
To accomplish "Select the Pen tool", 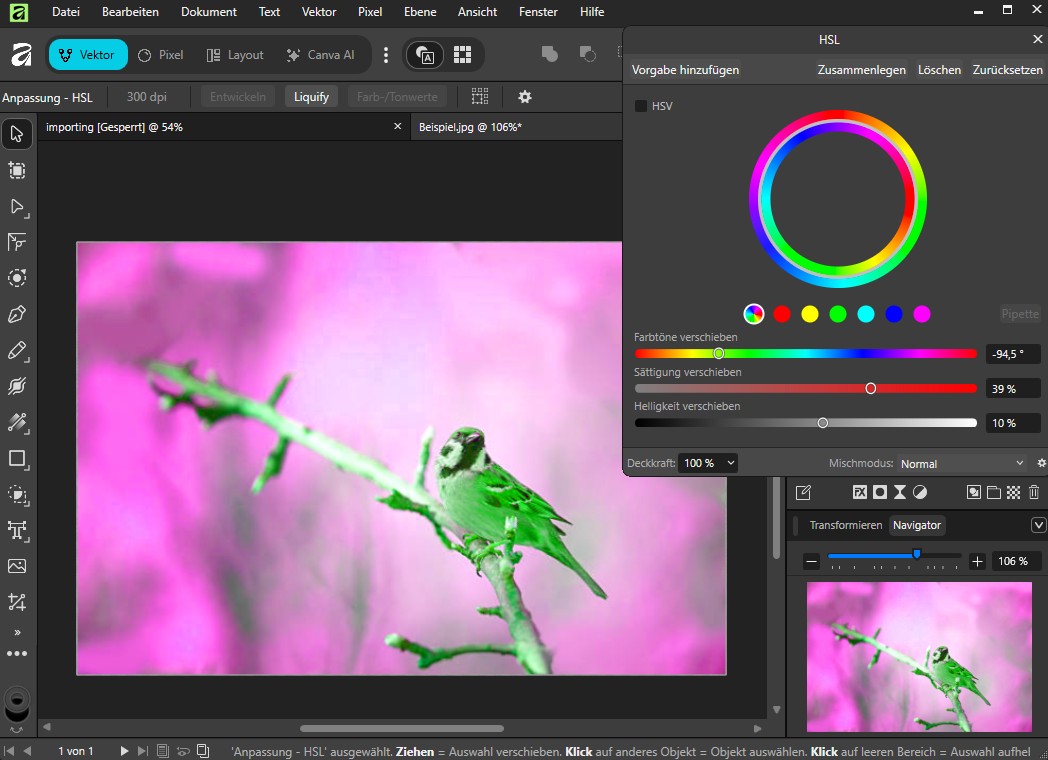I will coord(17,314).
